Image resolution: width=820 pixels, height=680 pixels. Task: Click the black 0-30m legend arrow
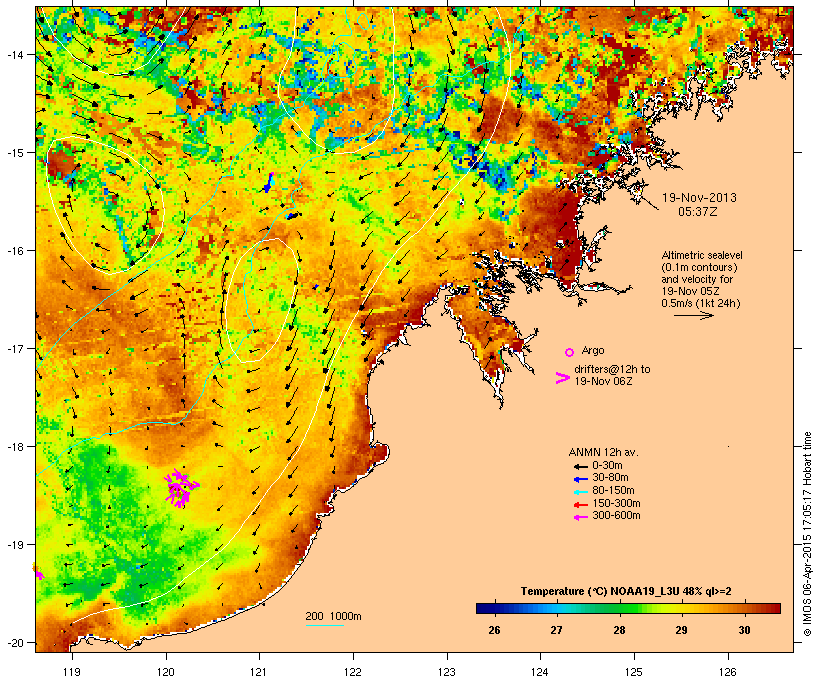[580, 466]
